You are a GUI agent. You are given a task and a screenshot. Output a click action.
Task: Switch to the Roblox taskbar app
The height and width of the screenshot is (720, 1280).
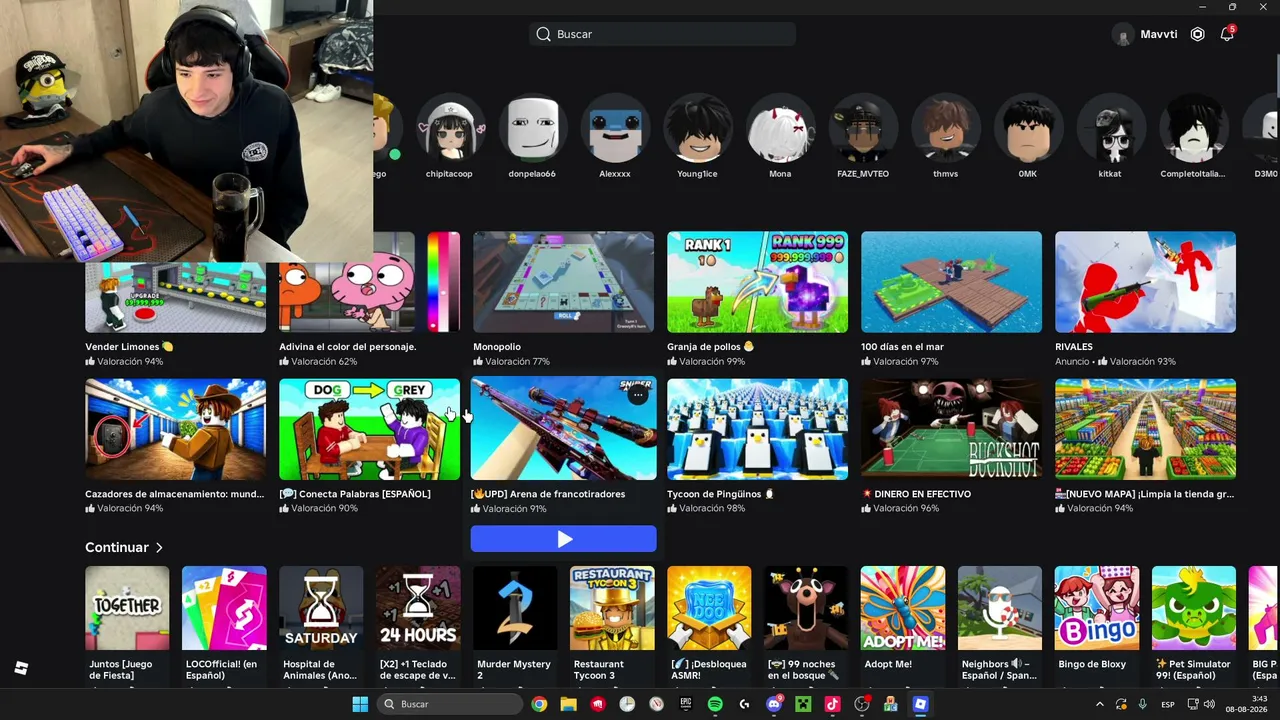(920, 704)
